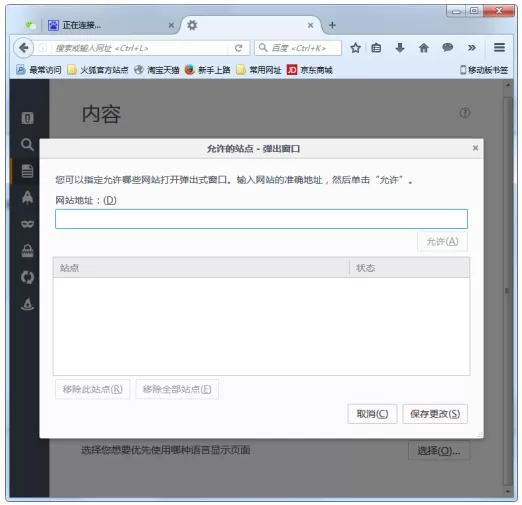Open Sync sidebar icon
This screenshot has height=505, width=522.
[x=27, y=277]
